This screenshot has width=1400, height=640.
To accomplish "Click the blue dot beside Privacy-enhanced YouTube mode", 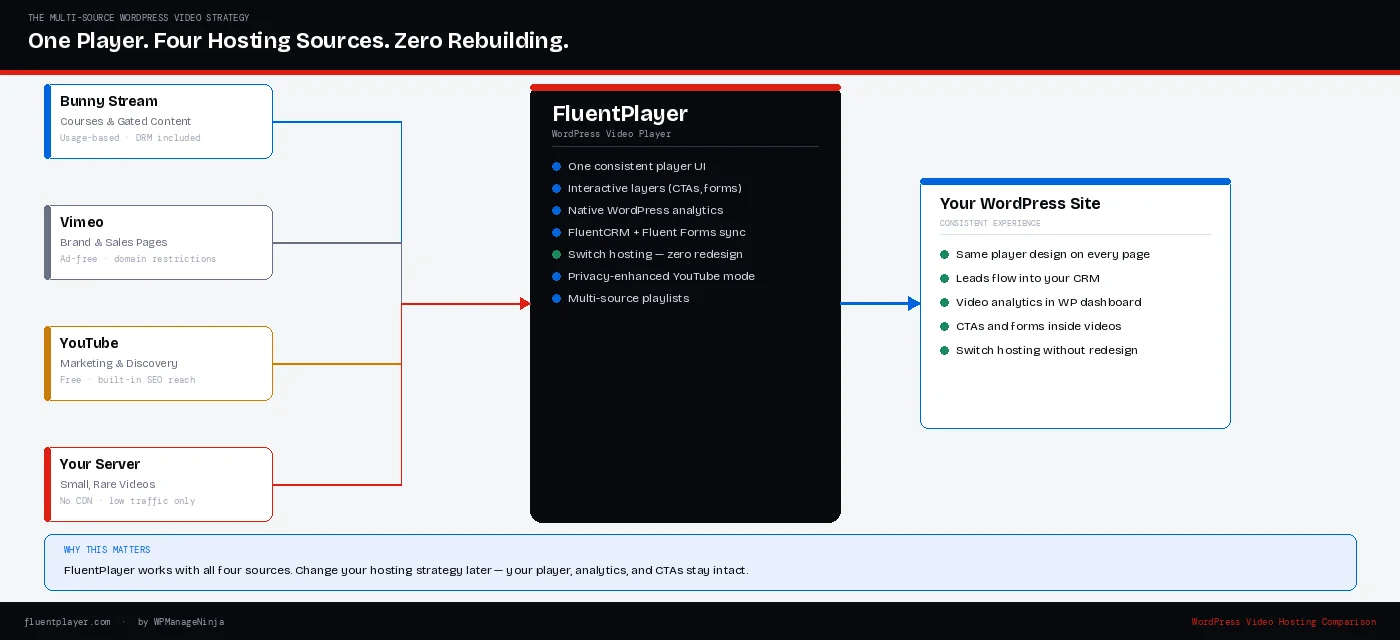I will (556, 276).
